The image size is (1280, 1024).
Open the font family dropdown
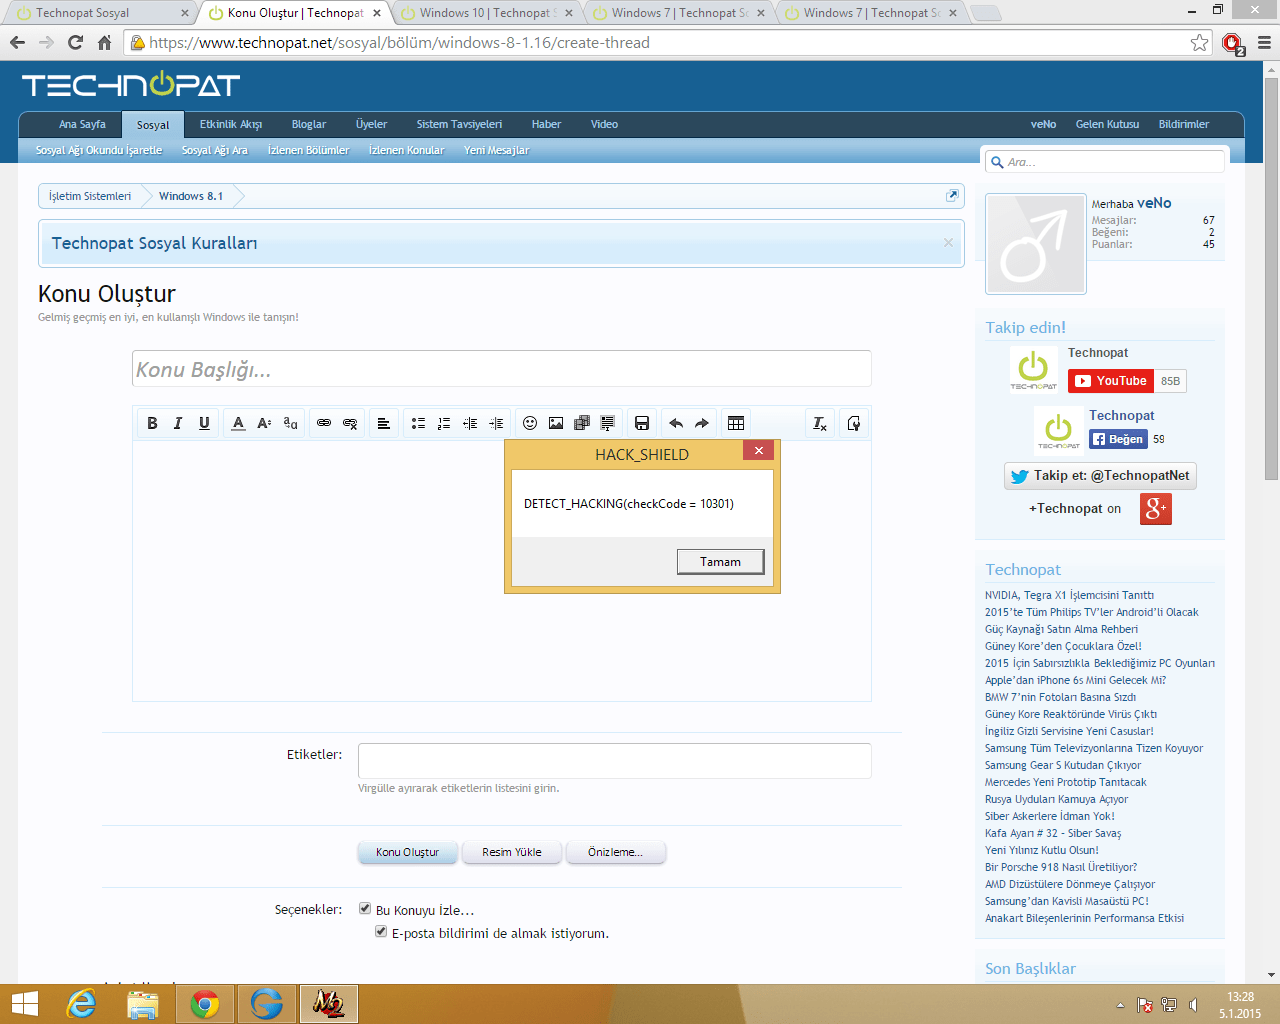(290, 423)
